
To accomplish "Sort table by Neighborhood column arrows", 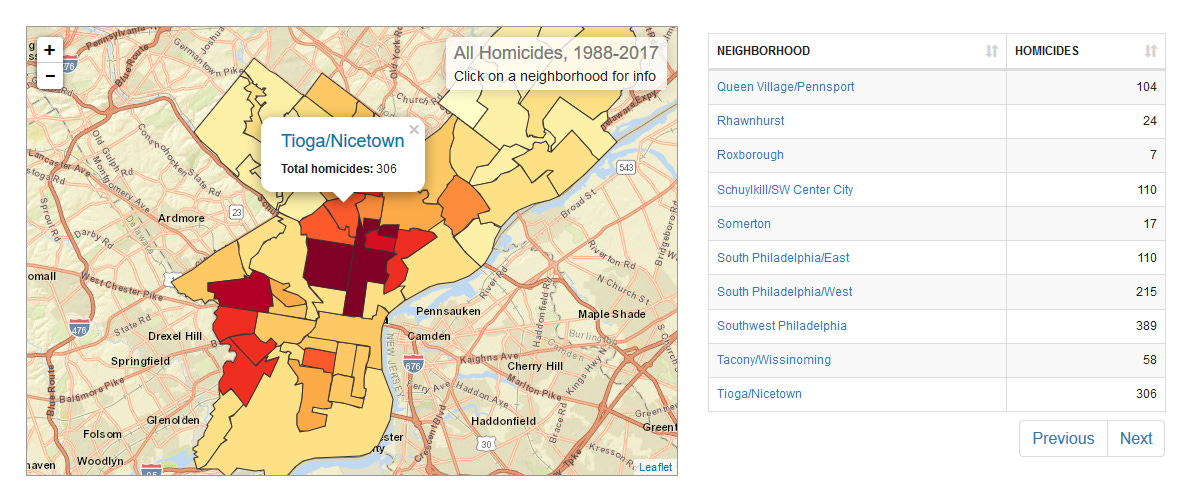I will point(991,51).
